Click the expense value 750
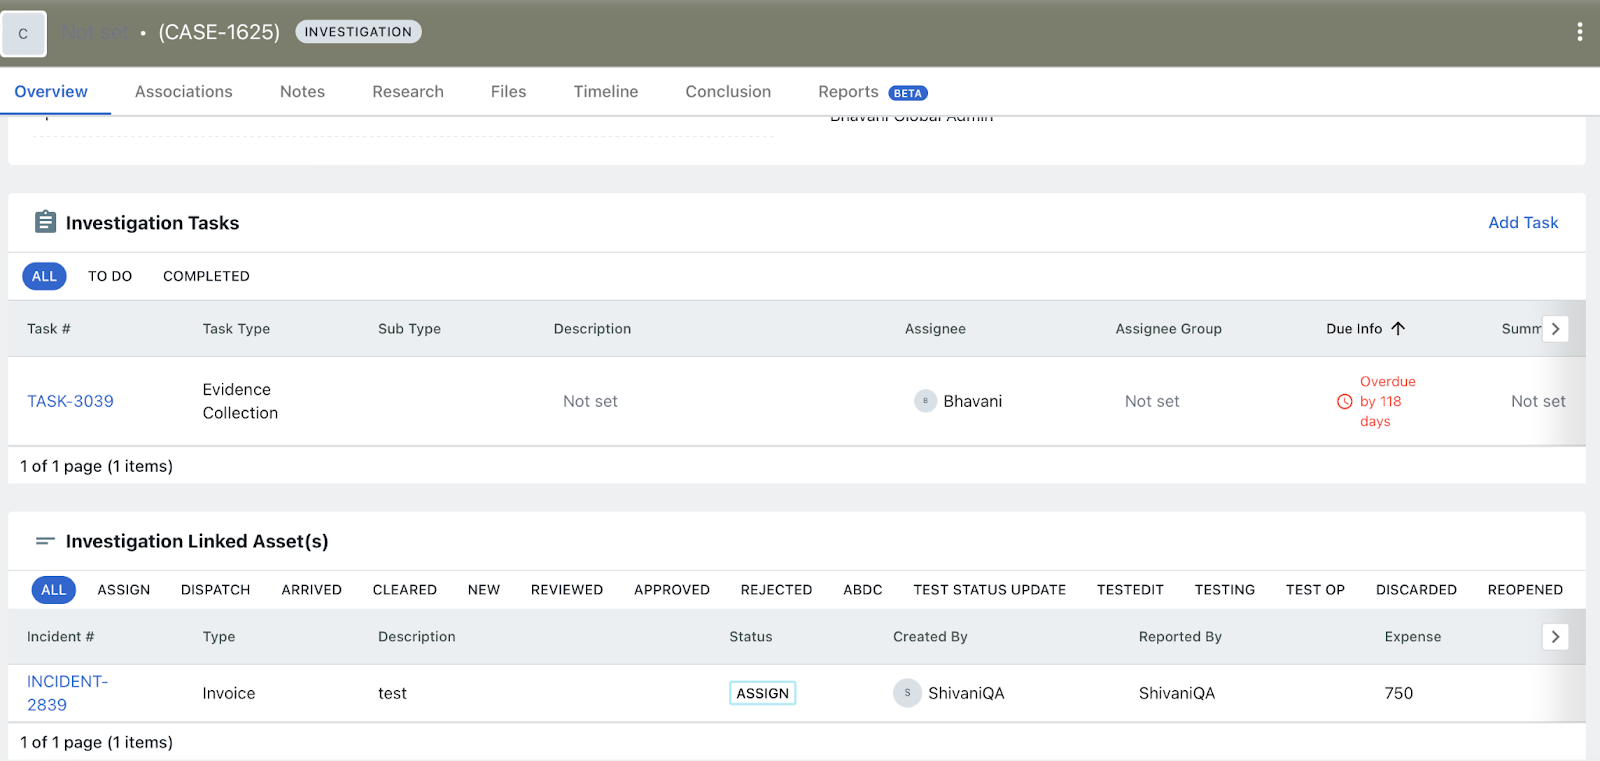The height and width of the screenshot is (761, 1600). [x=1399, y=693]
